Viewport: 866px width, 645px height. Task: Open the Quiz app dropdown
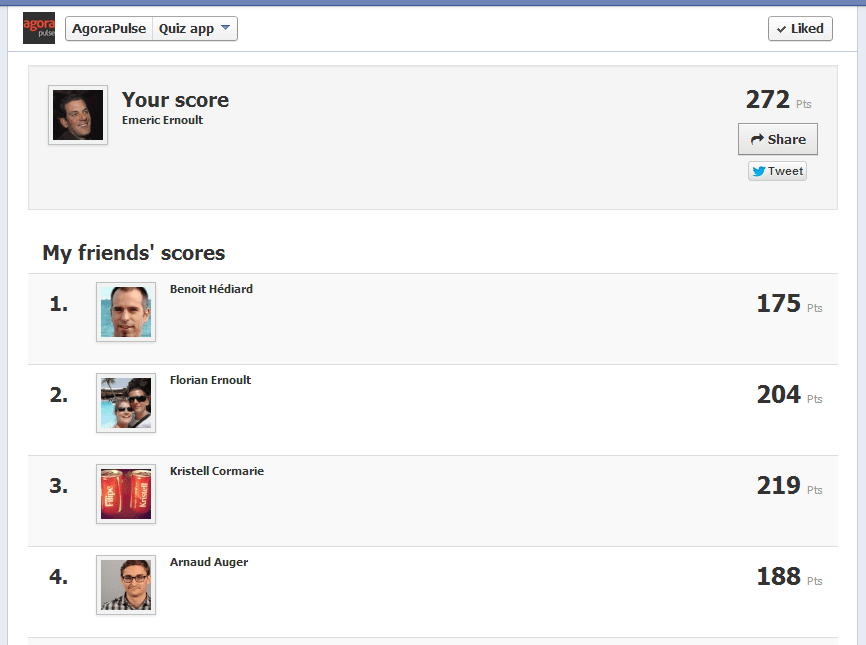(x=195, y=29)
